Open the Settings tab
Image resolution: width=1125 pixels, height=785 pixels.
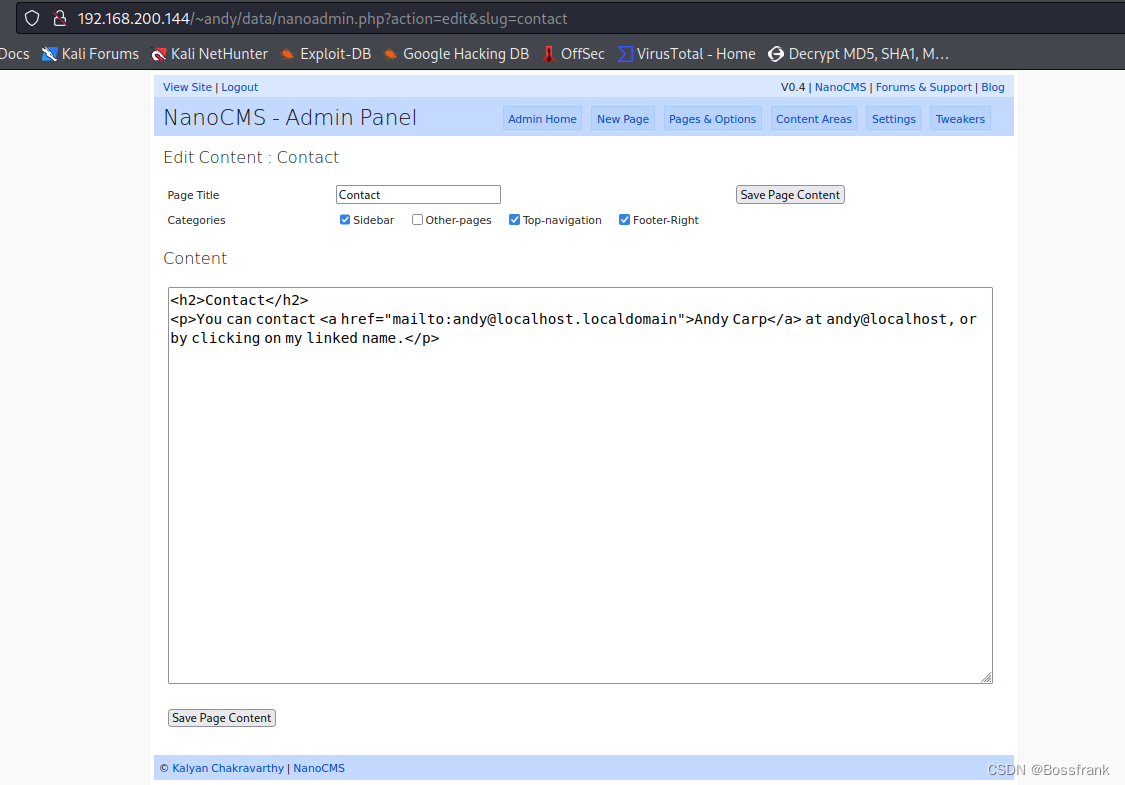click(893, 119)
